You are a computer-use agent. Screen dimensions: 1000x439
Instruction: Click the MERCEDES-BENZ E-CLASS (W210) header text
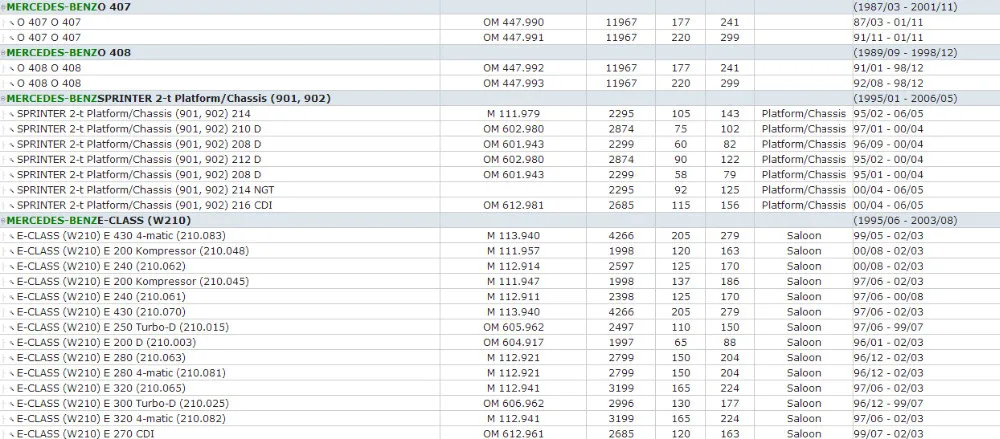coord(99,221)
